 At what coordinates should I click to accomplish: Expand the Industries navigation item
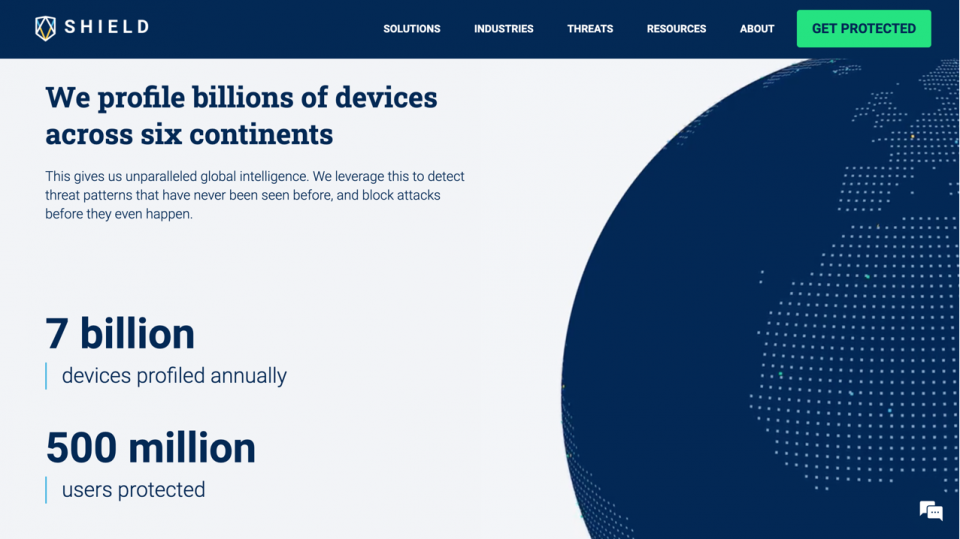tap(503, 29)
